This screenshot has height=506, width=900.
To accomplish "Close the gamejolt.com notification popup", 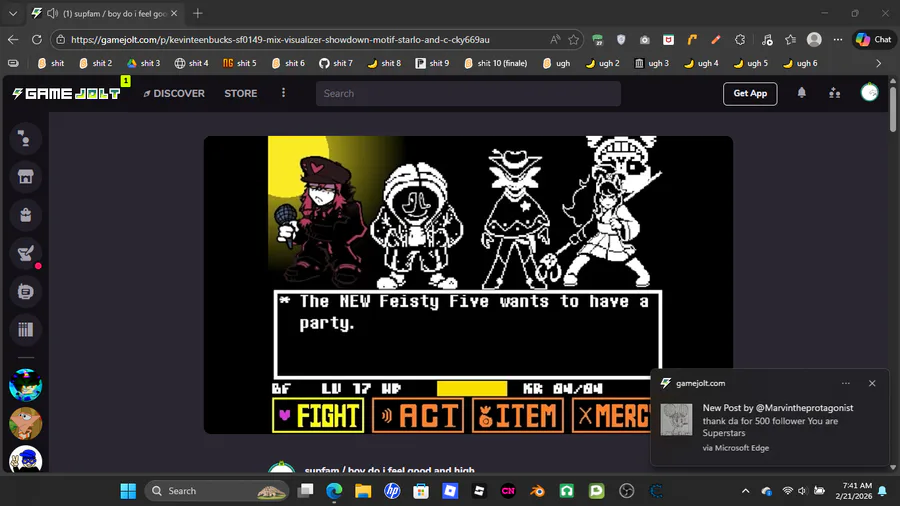I will tap(872, 383).
